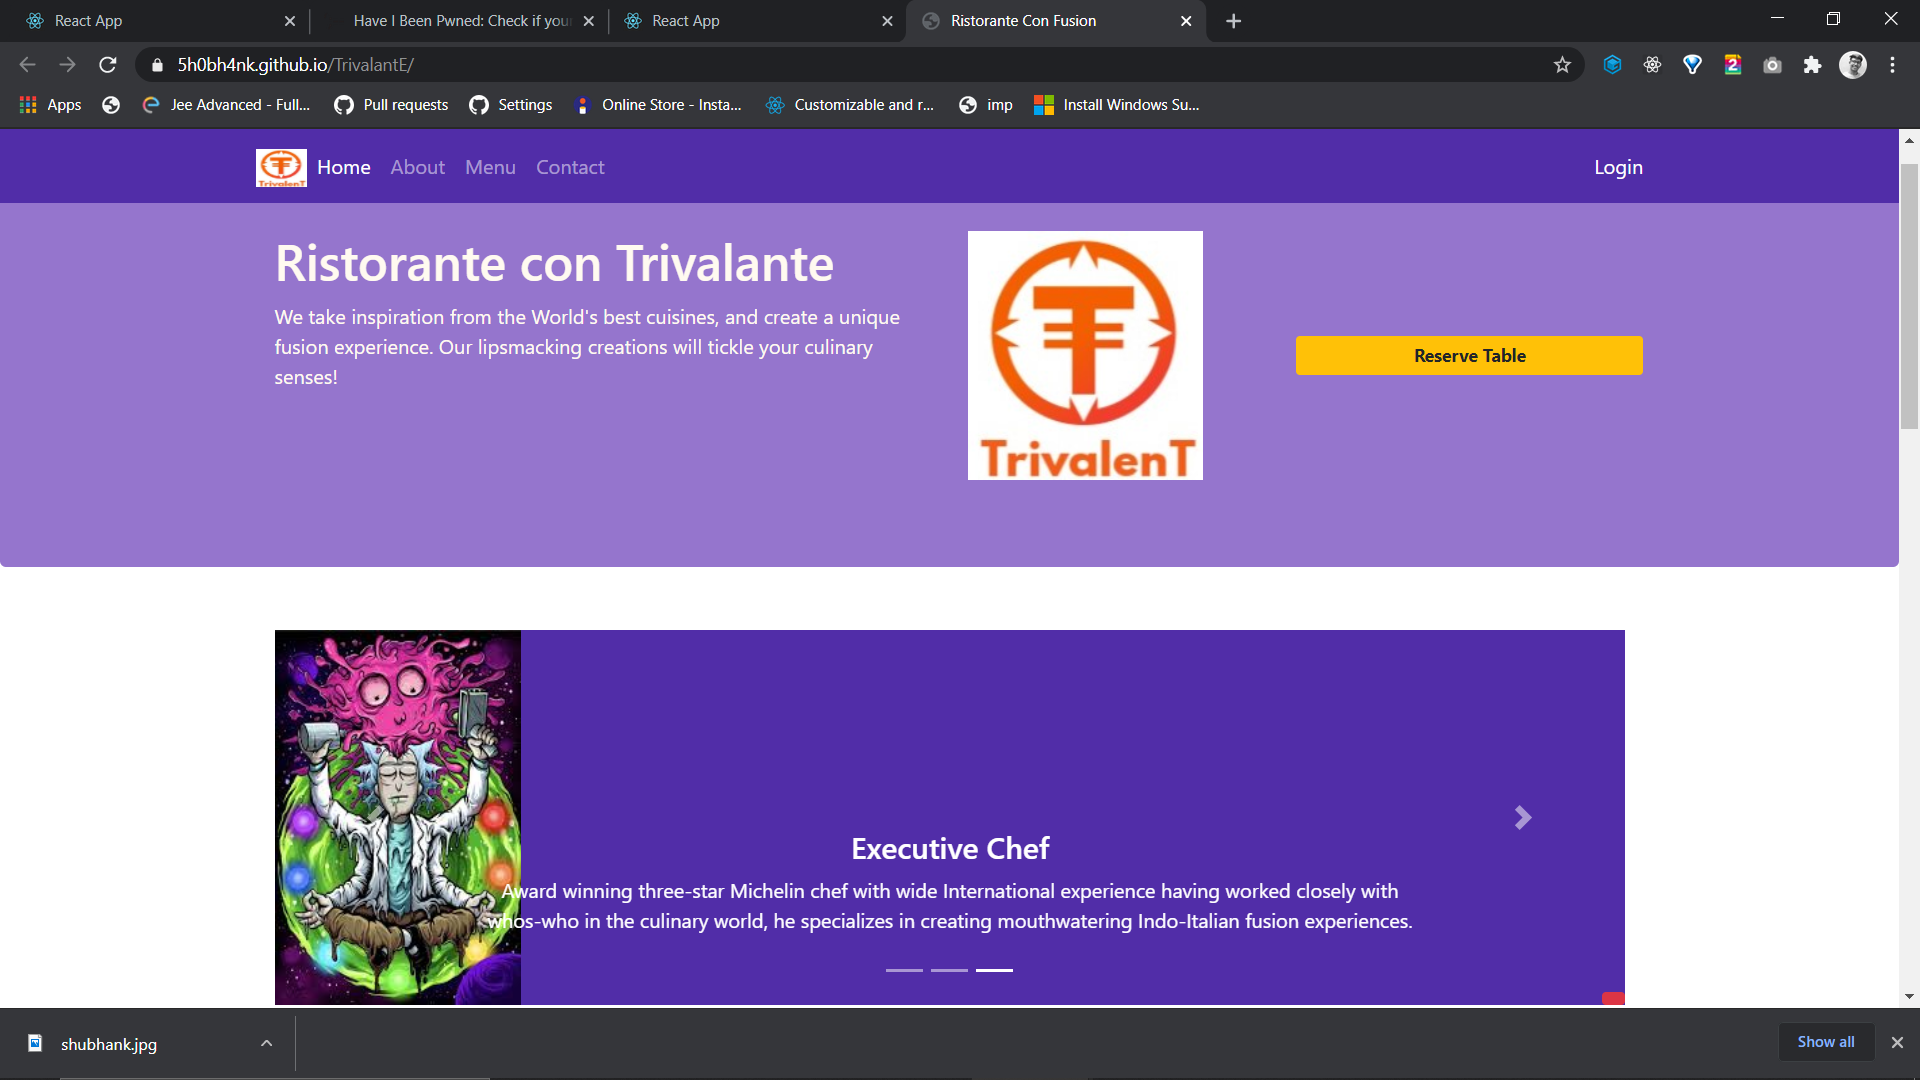Click the large TrivalenT logo image
Image resolution: width=1920 pixels, height=1080 pixels.
point(1085,356)
